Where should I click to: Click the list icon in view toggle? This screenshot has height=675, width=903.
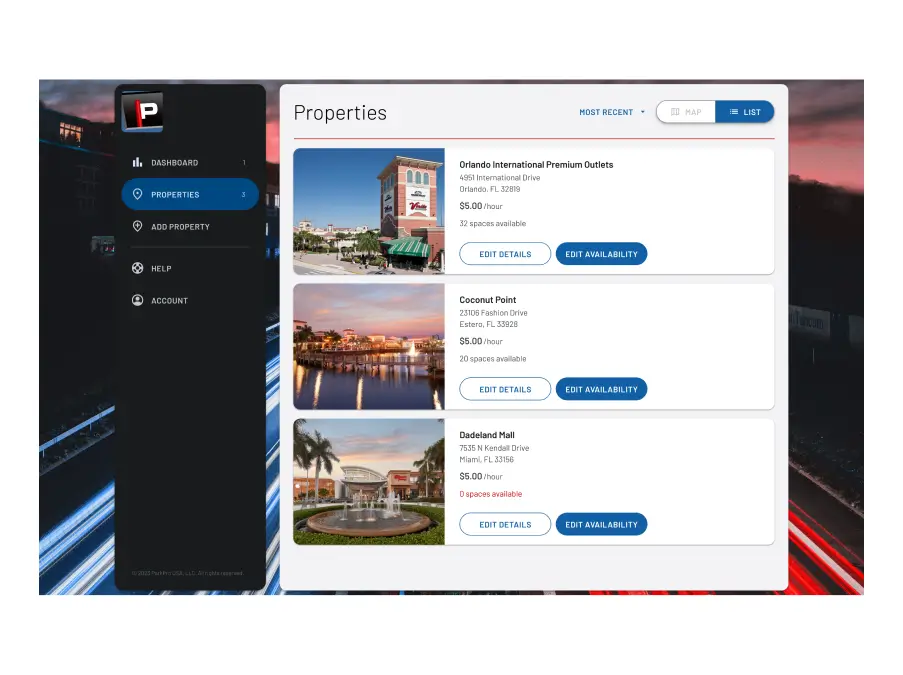[x=734, y=112]
